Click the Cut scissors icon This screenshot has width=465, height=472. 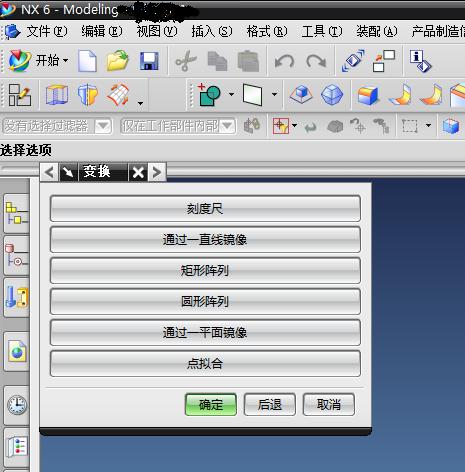pos(186,61)
